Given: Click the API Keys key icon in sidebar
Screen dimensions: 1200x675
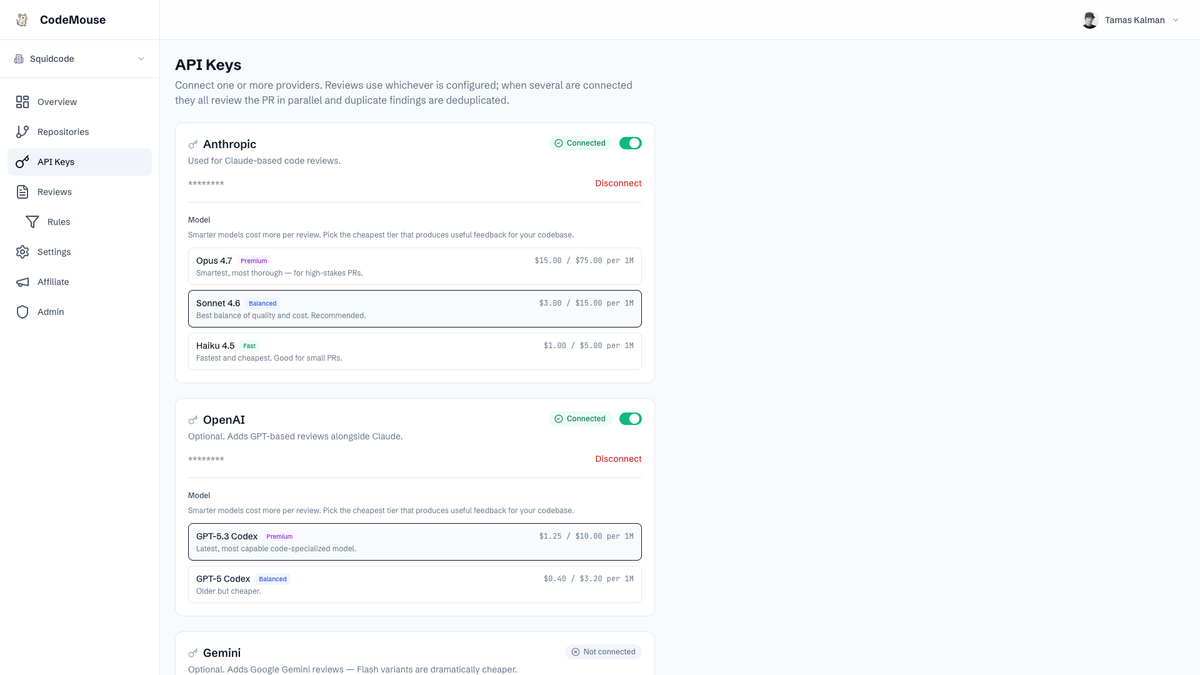Looking at the screenshot, I should (22, 162).
